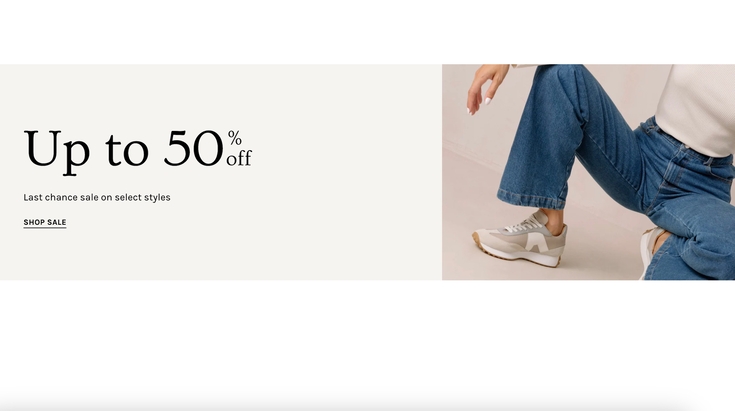The image size is (735, 411).
Task: Click the blank white area above the banner
Action: (x=368, y=32)
